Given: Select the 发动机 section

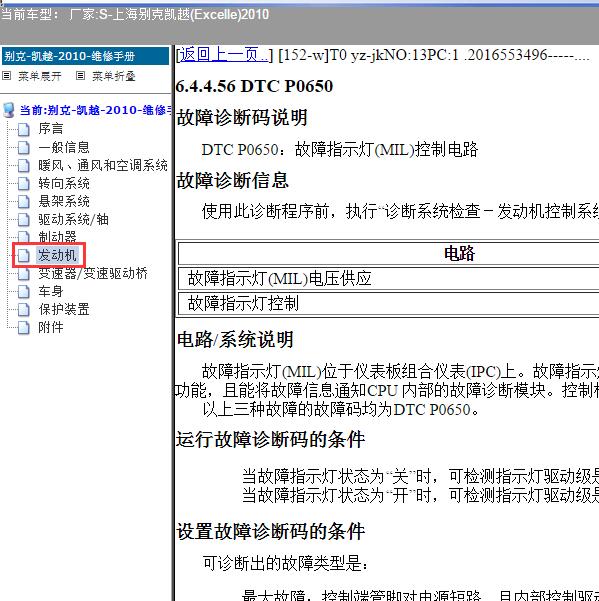Looking at the screenshot, I should point(57,255).
